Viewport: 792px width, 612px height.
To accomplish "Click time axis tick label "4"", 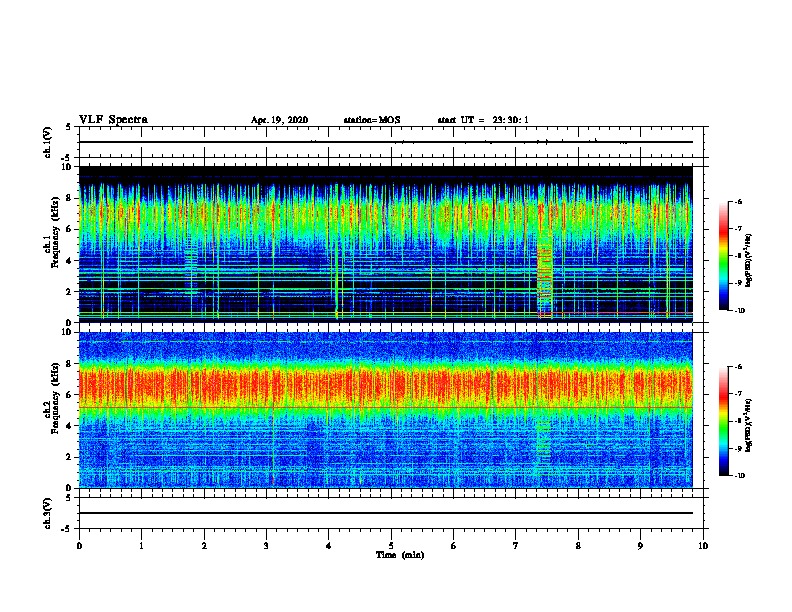I will click(x=329, y=546).
